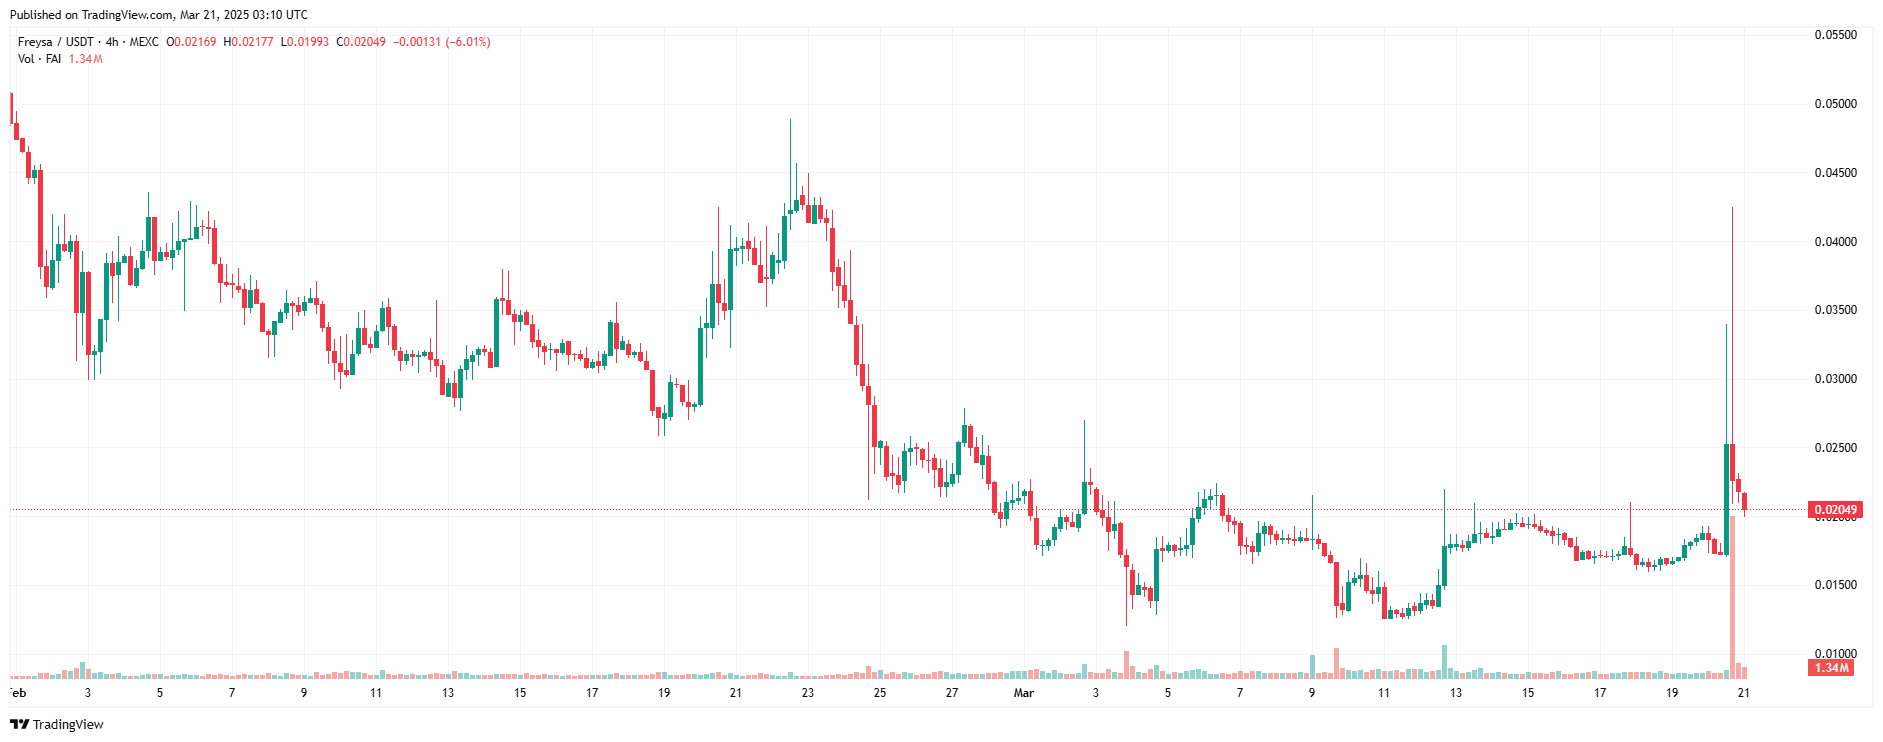The image size is (1883, 742).
Task: Click the 0.04500 price axis label
Action: coord(1835,173)
